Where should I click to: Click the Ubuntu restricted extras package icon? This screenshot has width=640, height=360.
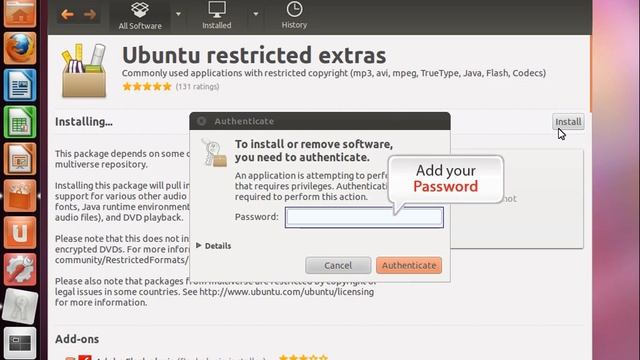[x=84, y=70]
